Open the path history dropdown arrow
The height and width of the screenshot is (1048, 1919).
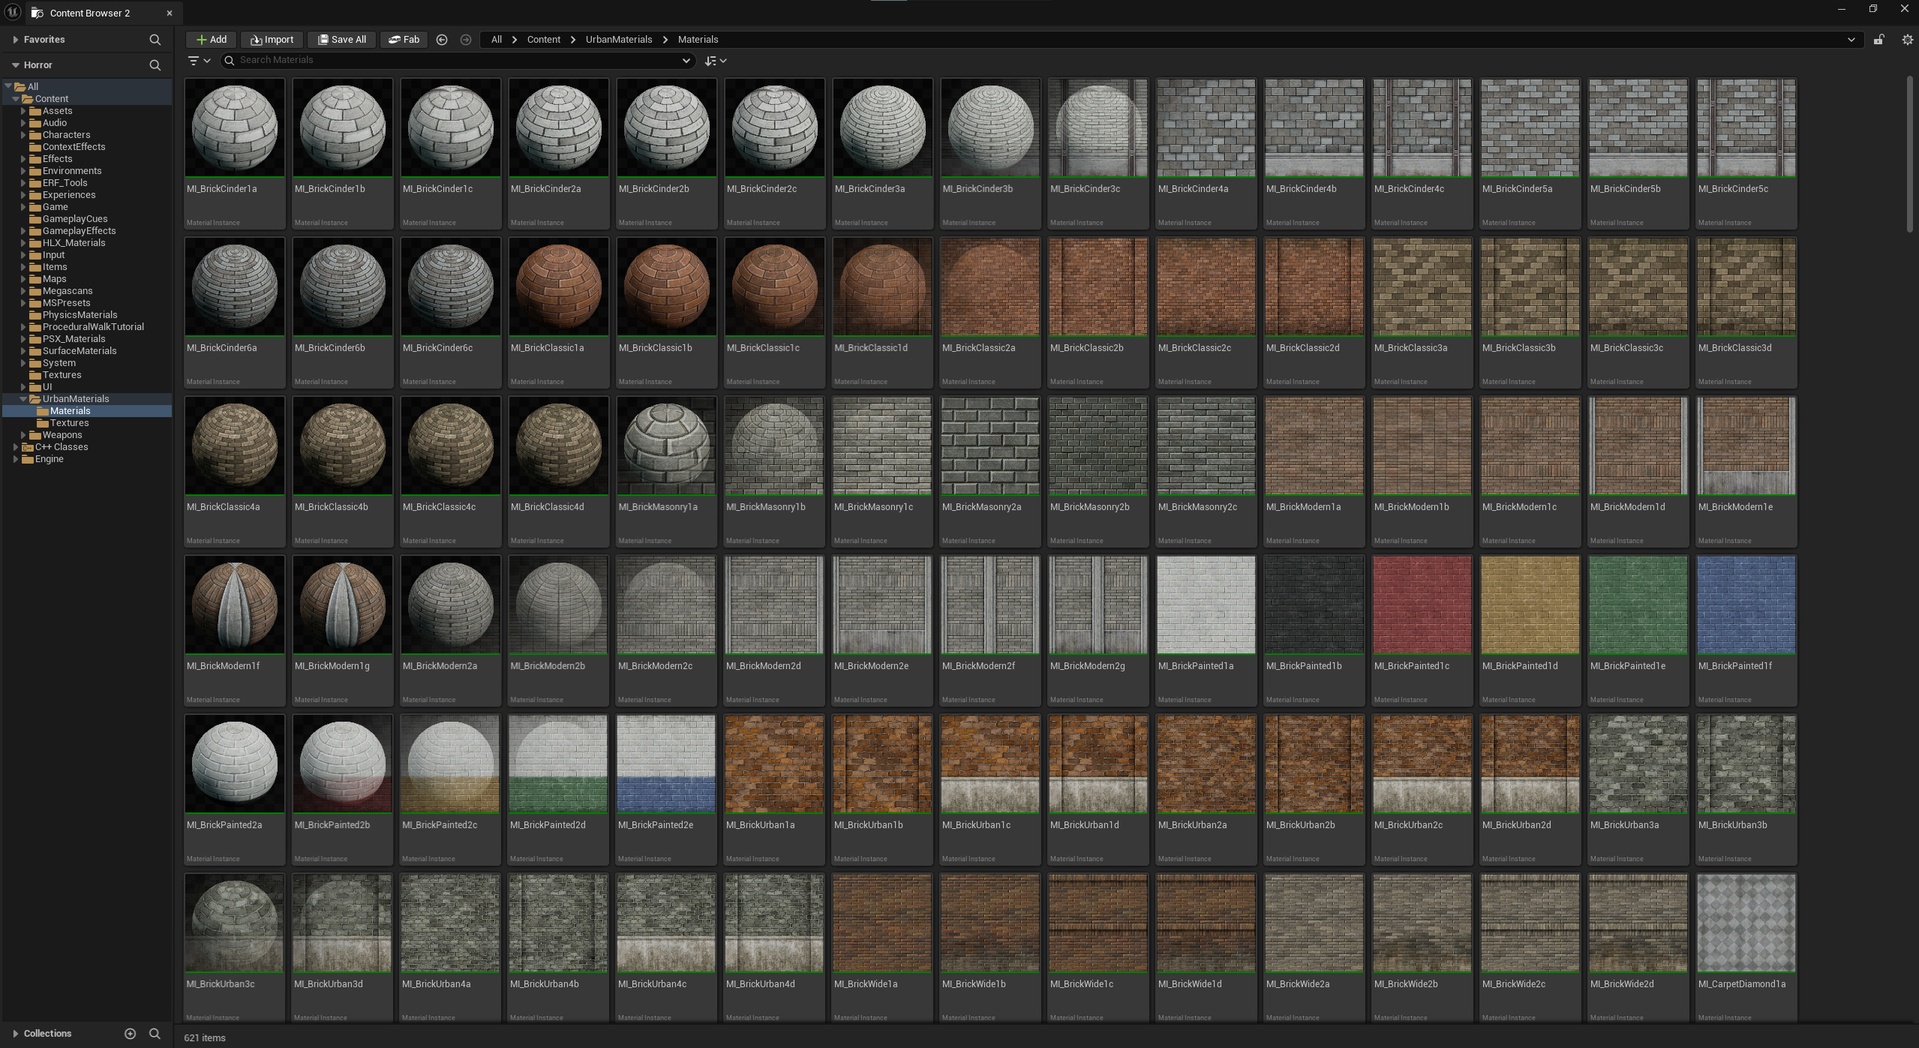(x=1851, y=40)
